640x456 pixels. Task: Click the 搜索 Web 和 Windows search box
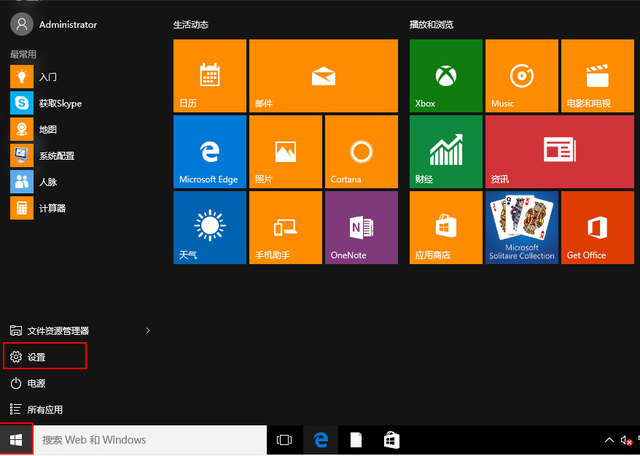coord(150,440)
